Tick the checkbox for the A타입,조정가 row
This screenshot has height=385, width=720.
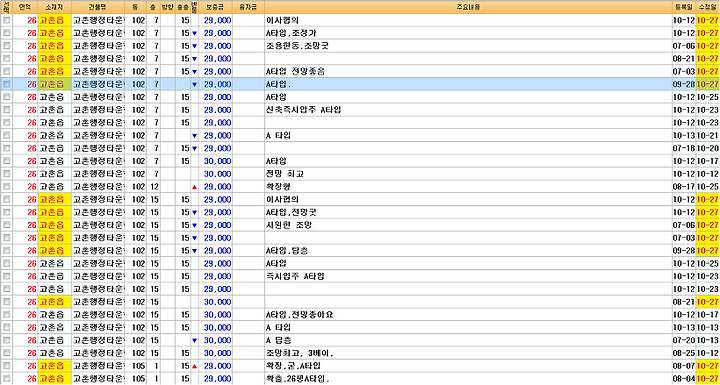coord(6,33)
